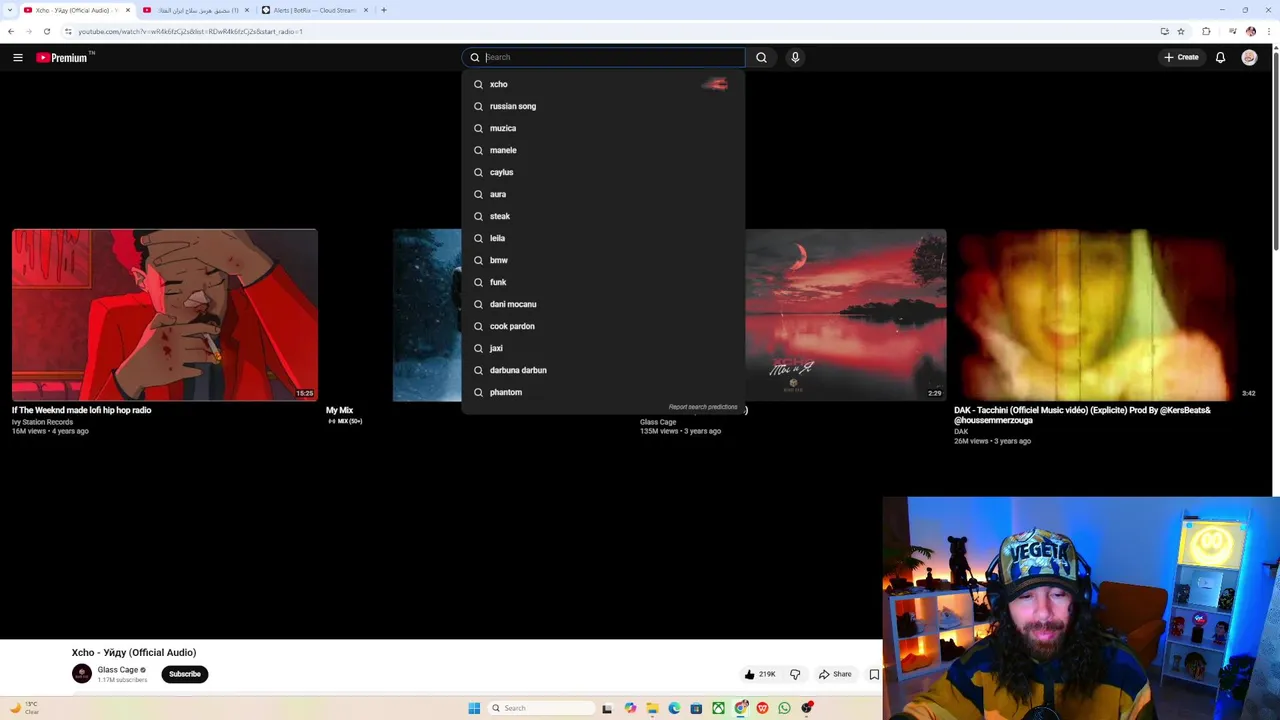The height and width of the screenshot is (720, 1280).
Task: Go back with the browser back arrow
Action: click(11, 31)
